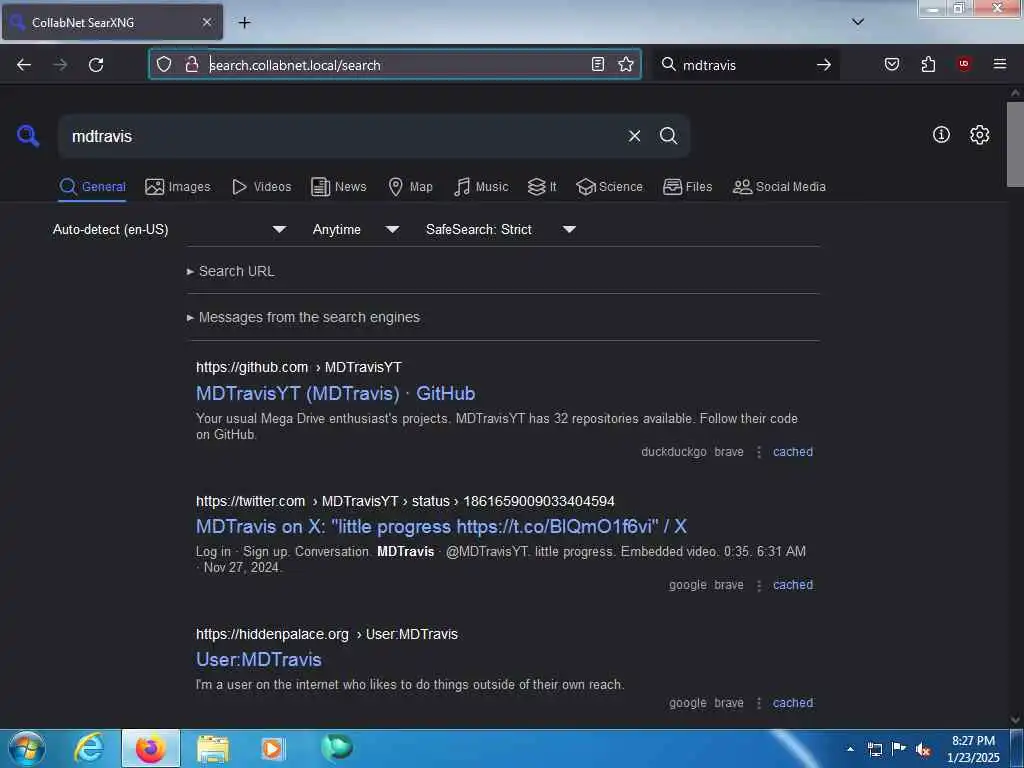Close the CollabNet SearXNG tab
Image resolution: width=1024 pixels, height=768 pixels.
[x=206, y=22]
